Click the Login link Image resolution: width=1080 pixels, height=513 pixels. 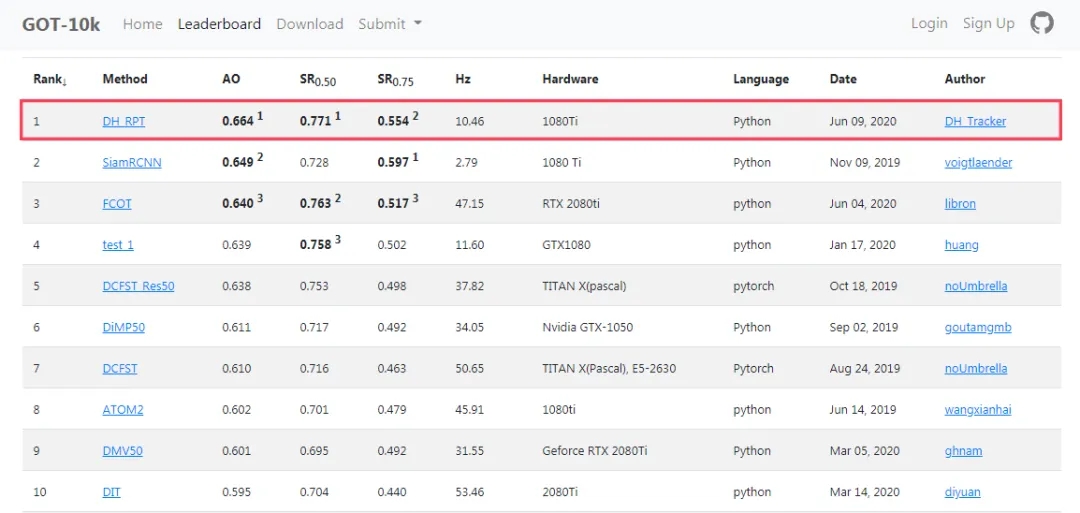pyautogui.click(x=929, y=23)
